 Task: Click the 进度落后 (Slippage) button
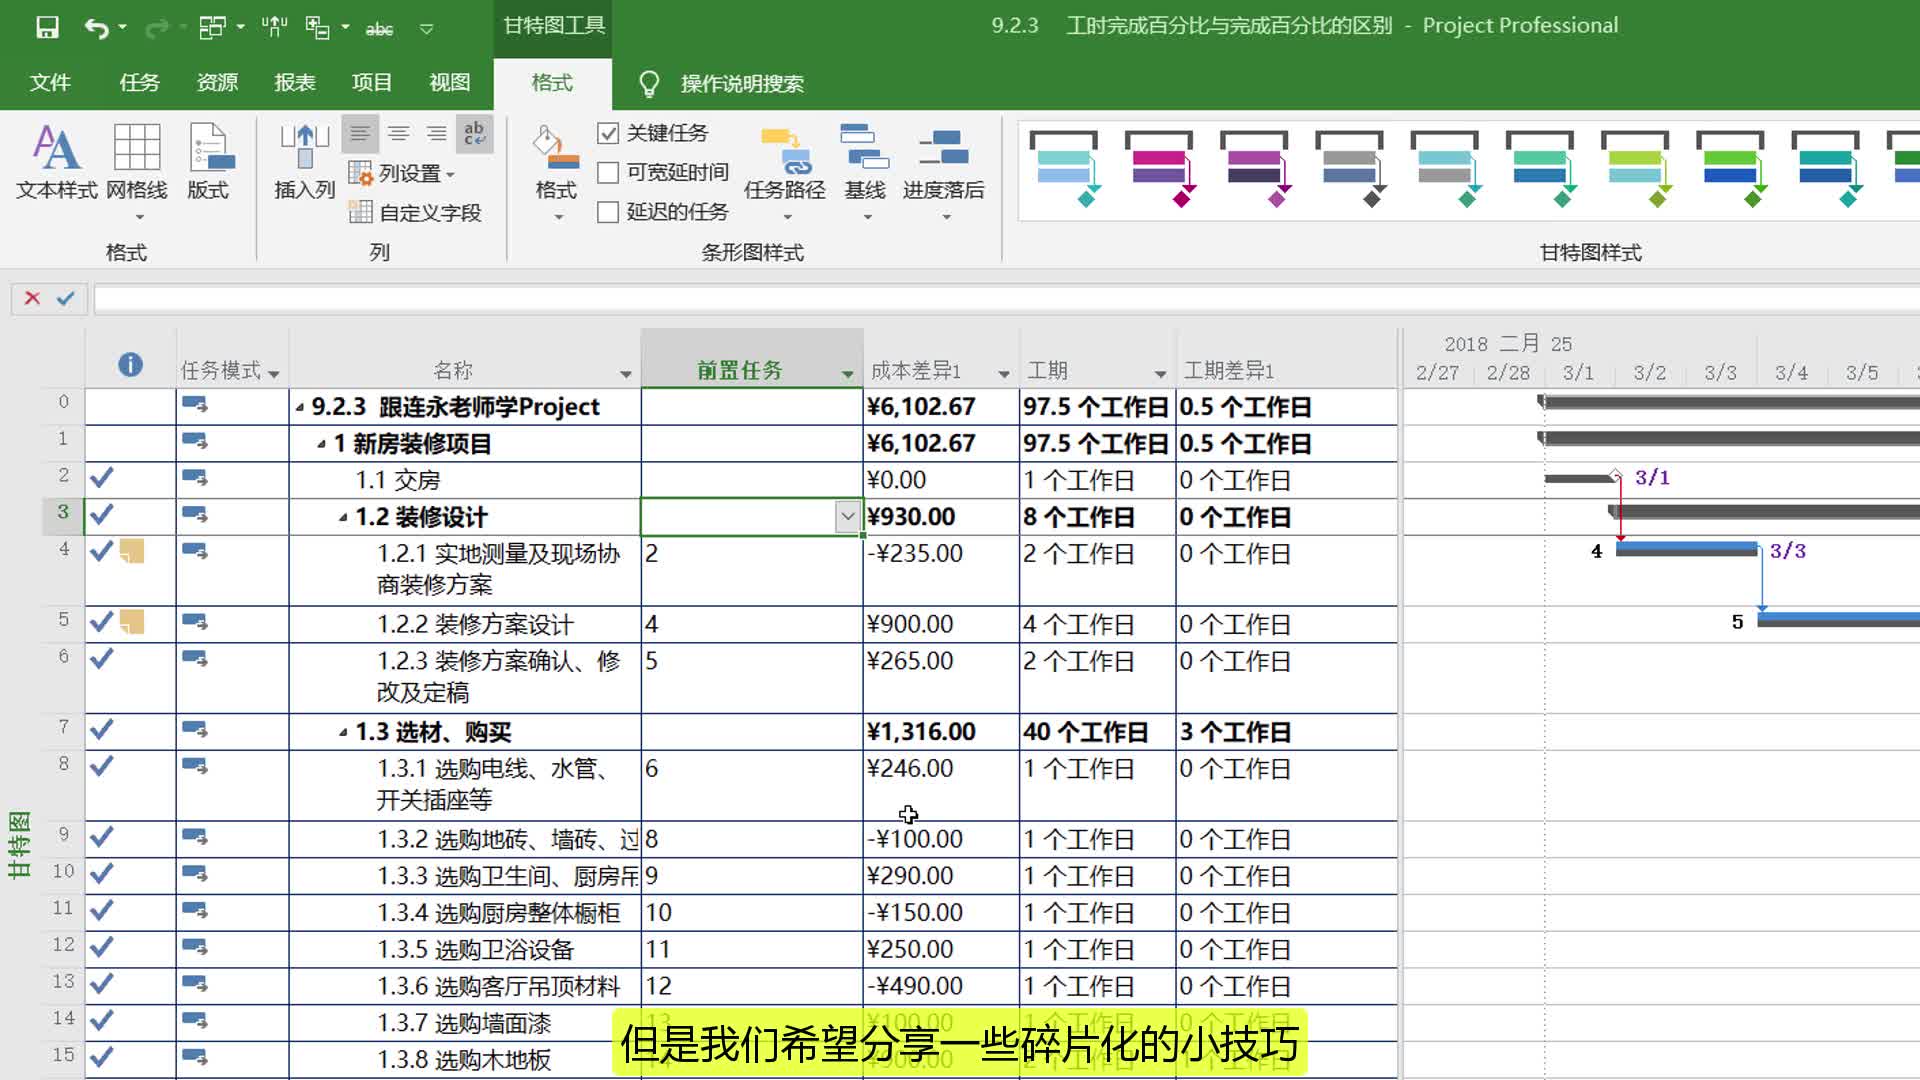pyautogui.click(x=941, y=165)
